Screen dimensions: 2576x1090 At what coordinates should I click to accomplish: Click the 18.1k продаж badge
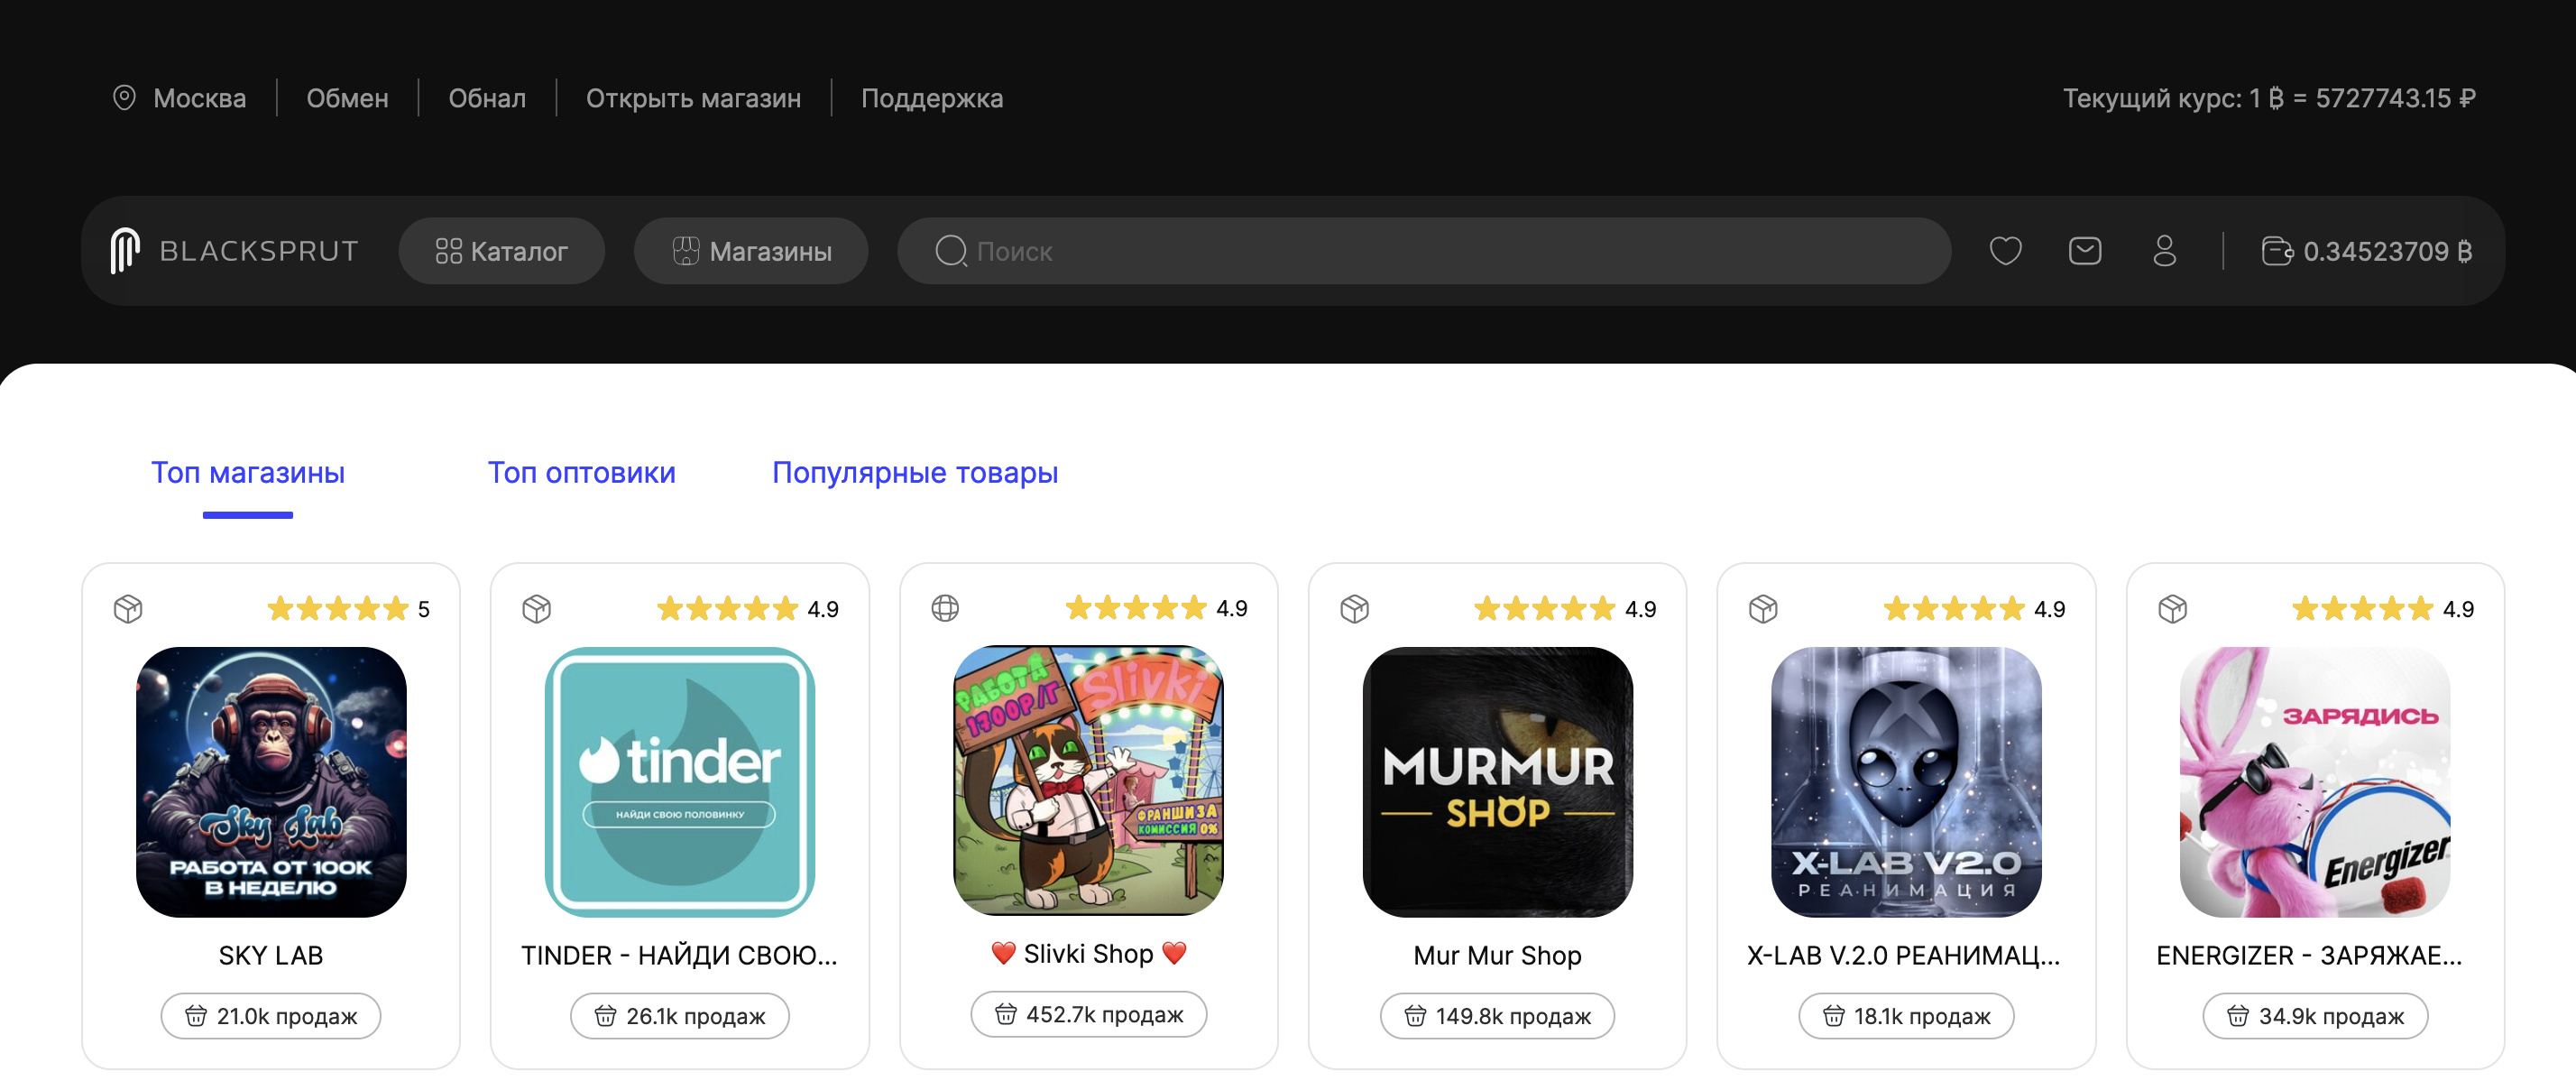(x=1907, y=1016)
